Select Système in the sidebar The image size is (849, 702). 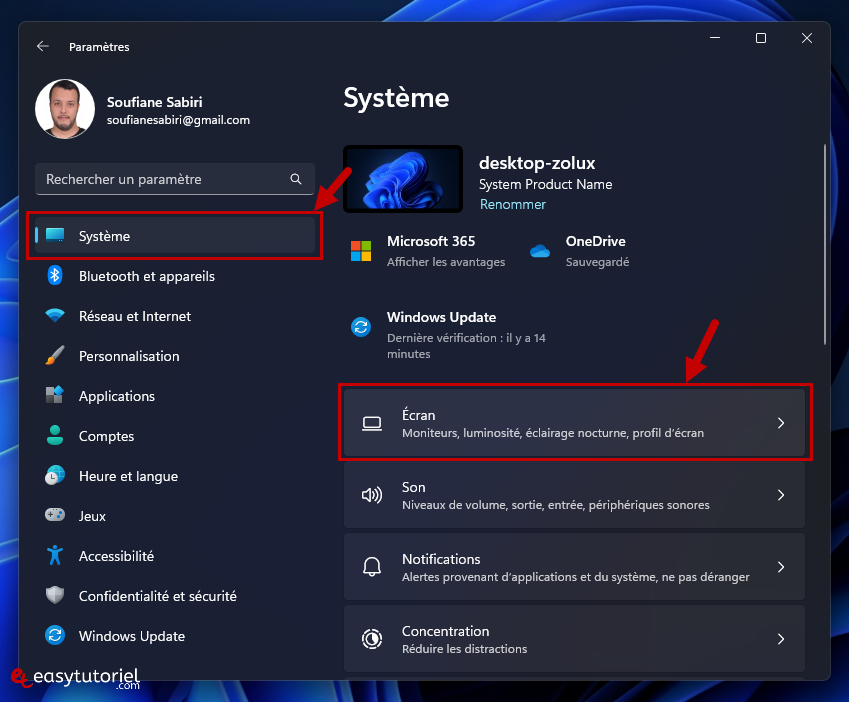click(x=175, y=235)
